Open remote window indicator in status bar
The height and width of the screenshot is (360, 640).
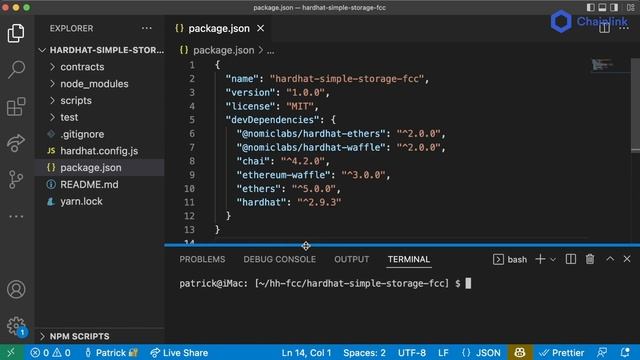click(x=11, y=352)
